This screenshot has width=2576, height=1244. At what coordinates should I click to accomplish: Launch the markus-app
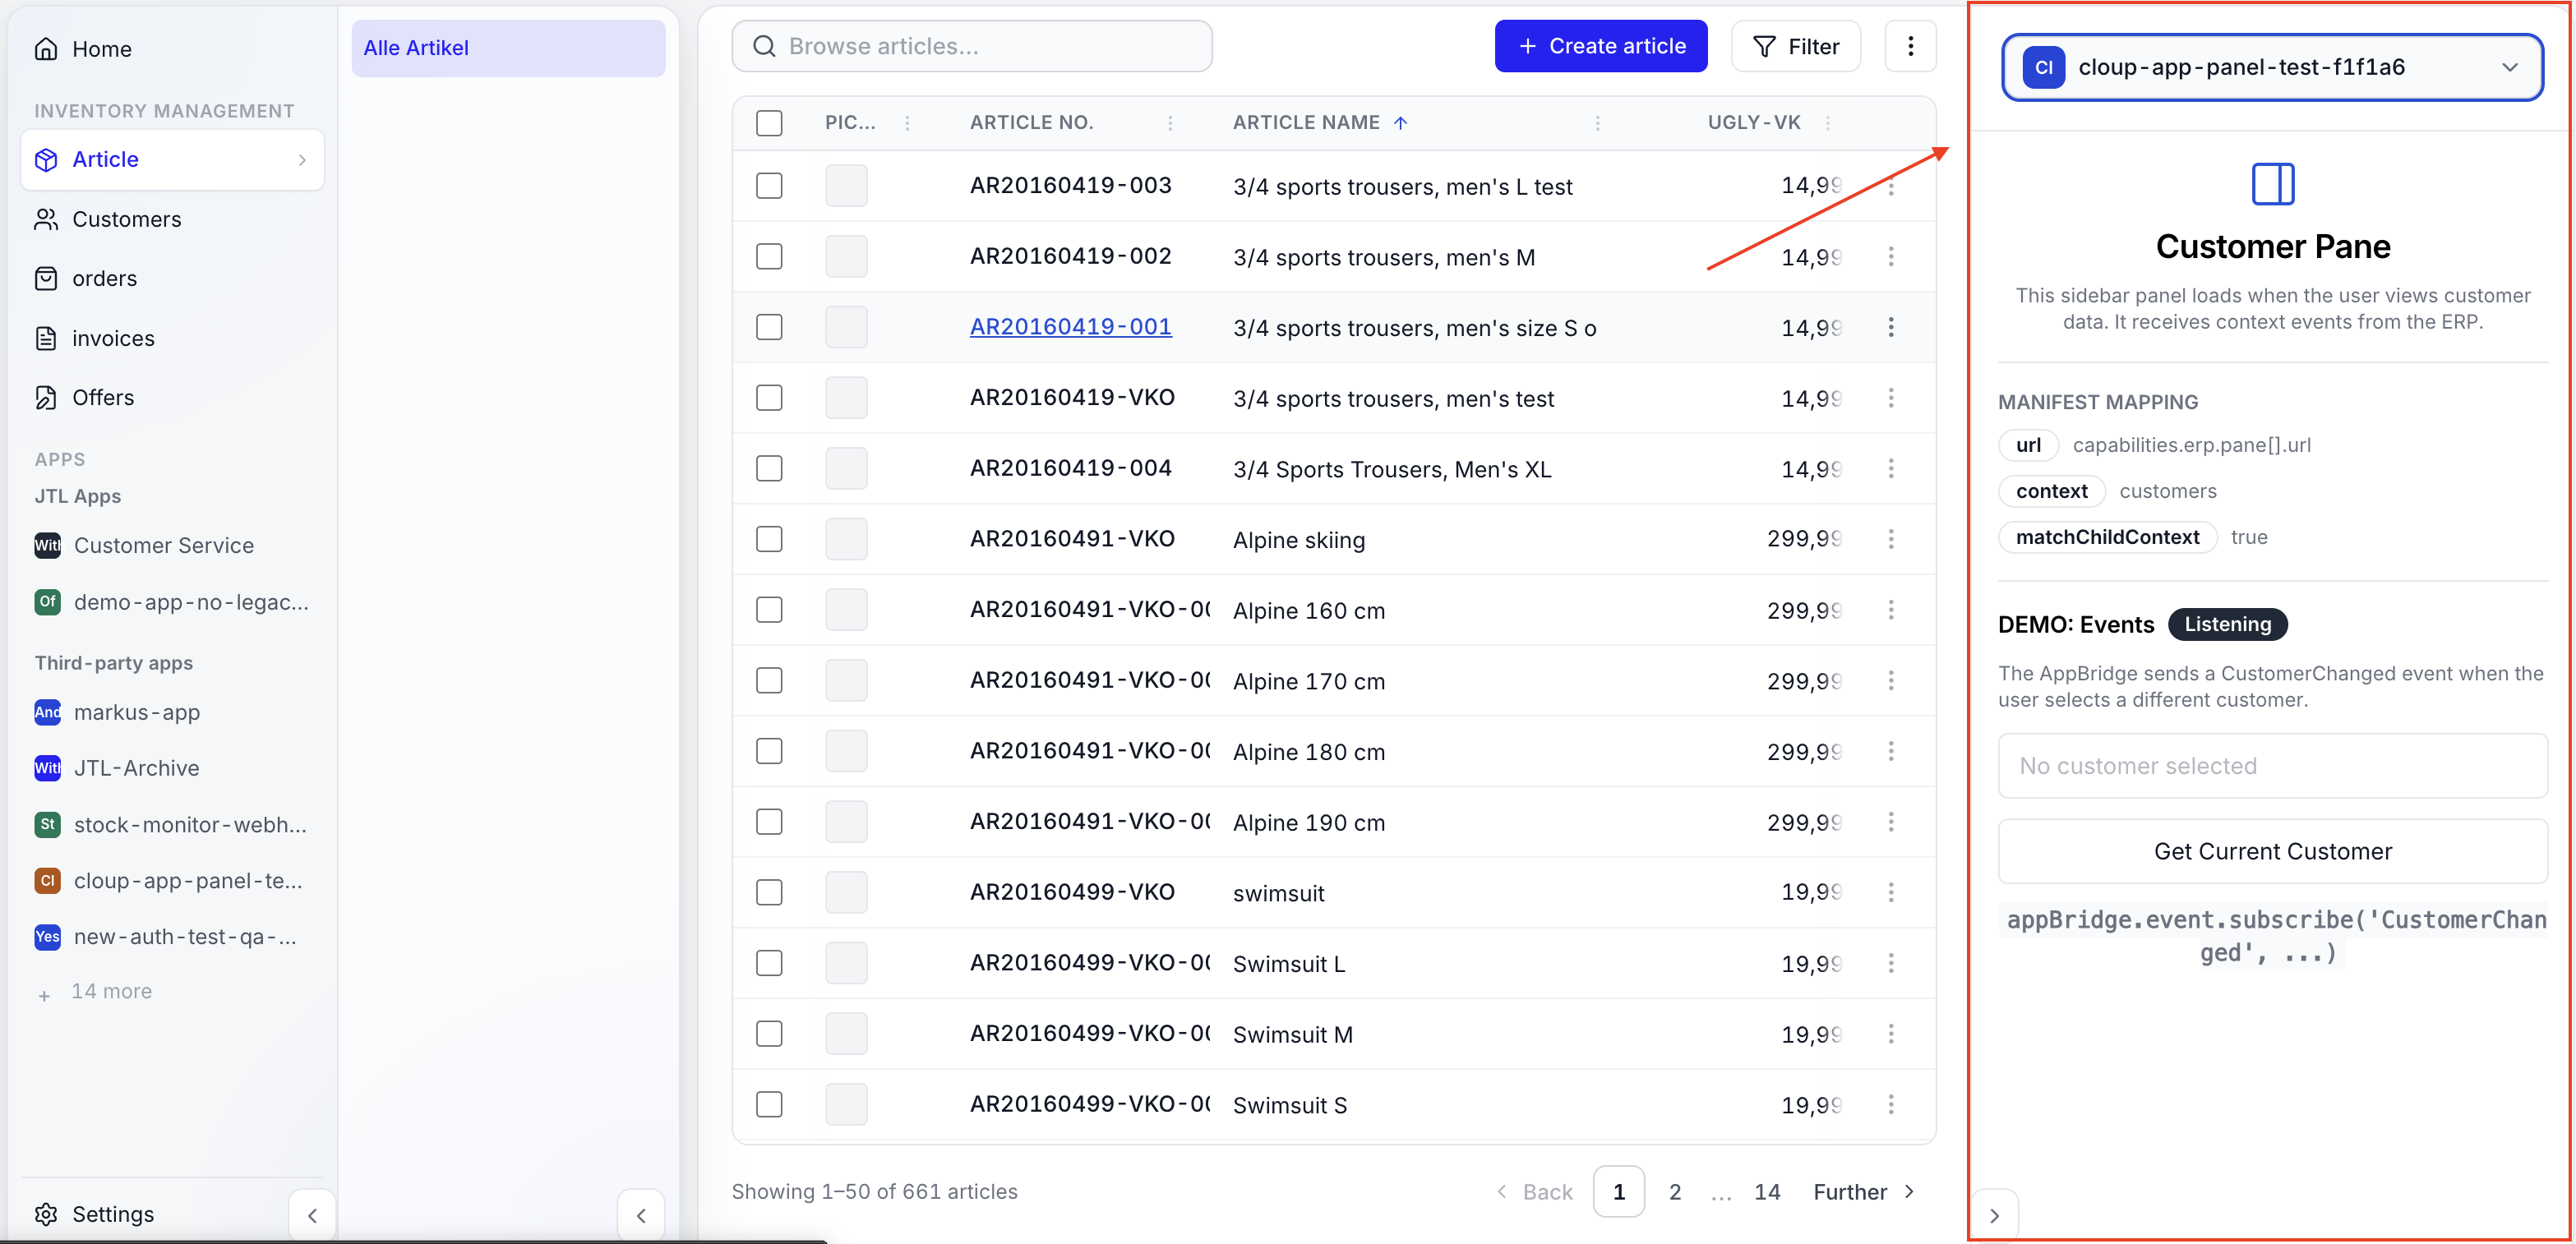coord(118,712)
